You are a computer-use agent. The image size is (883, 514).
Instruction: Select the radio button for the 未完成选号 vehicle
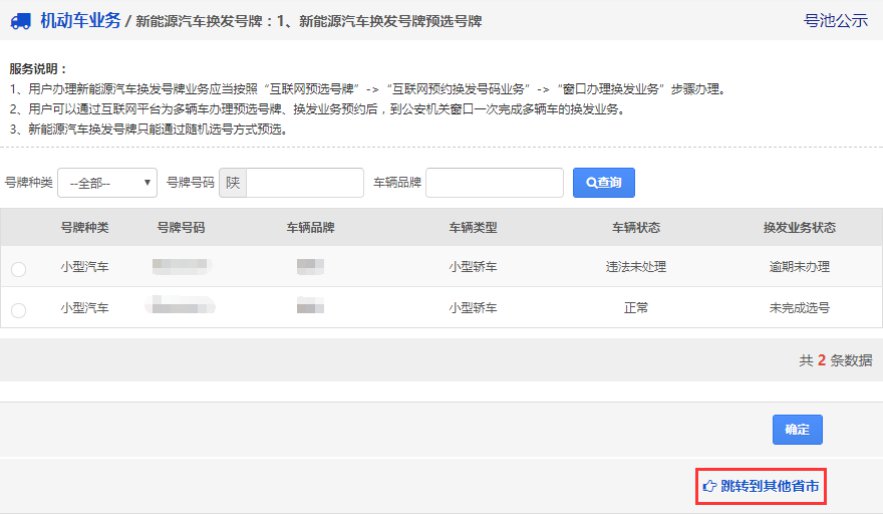pyautogui.click(x=18, y=310)
